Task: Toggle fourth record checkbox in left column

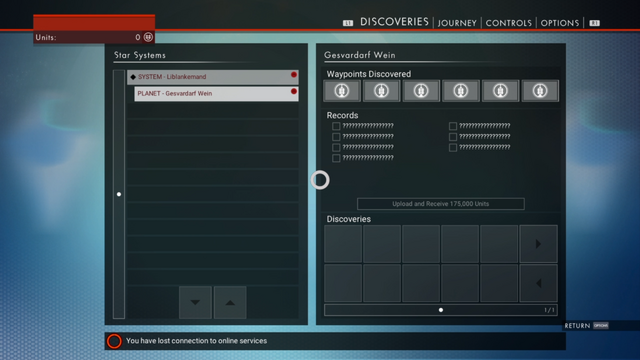Action: pos(336,158)
